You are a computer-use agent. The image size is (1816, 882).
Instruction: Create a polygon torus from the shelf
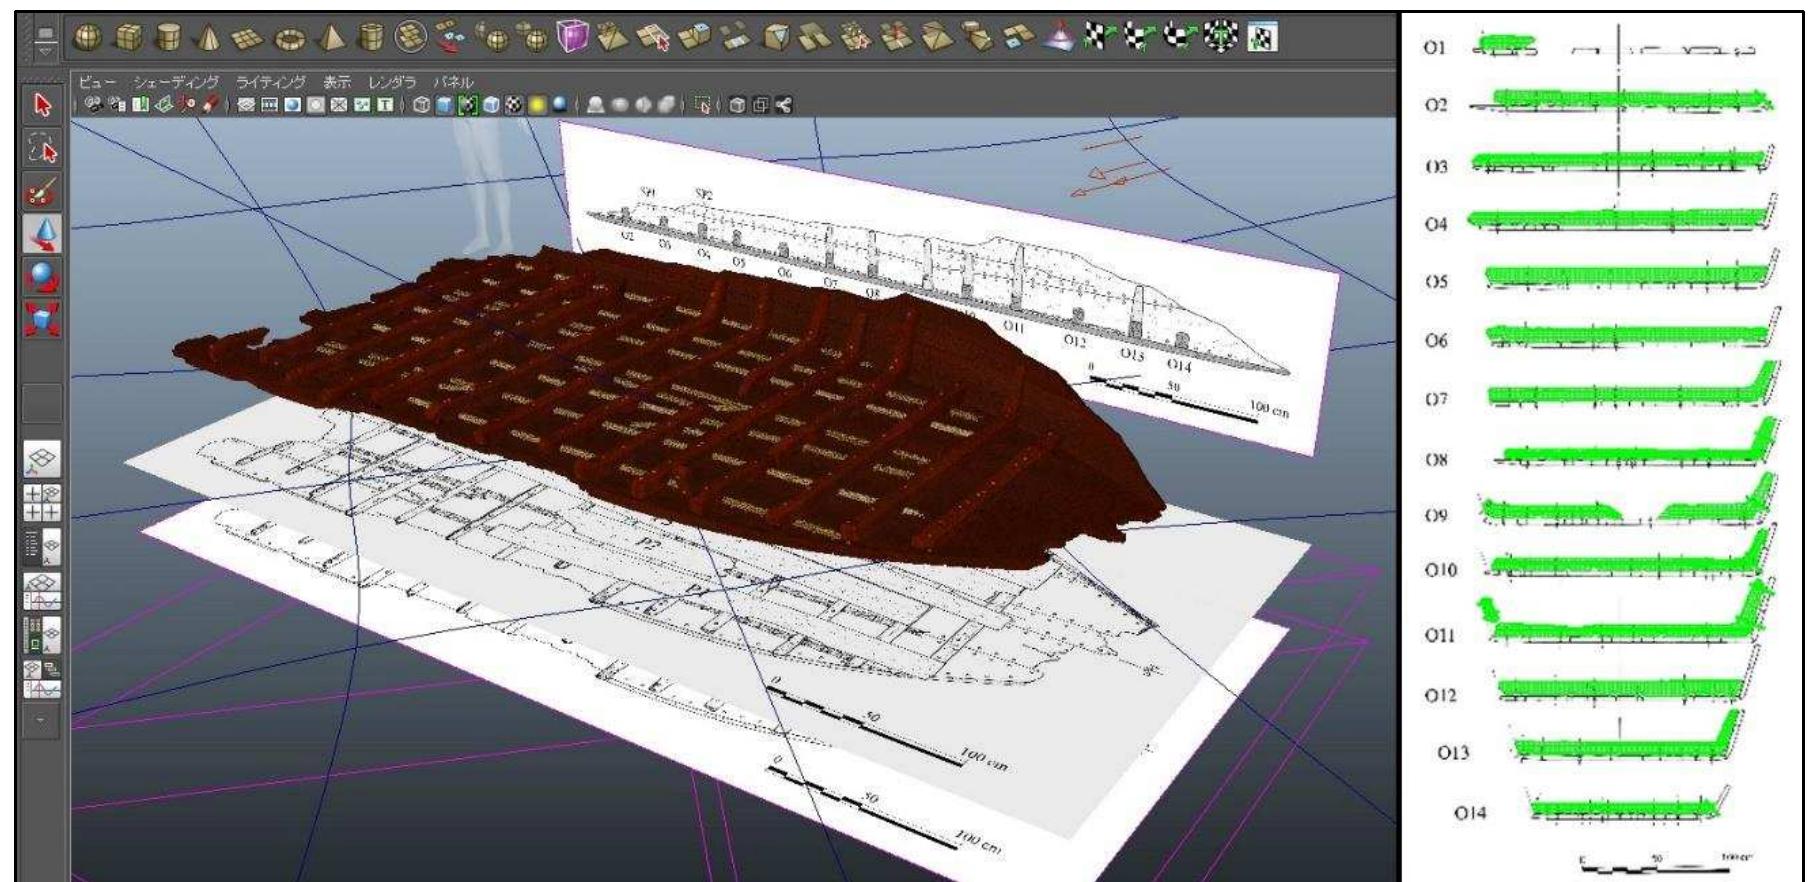coord(290,38)
